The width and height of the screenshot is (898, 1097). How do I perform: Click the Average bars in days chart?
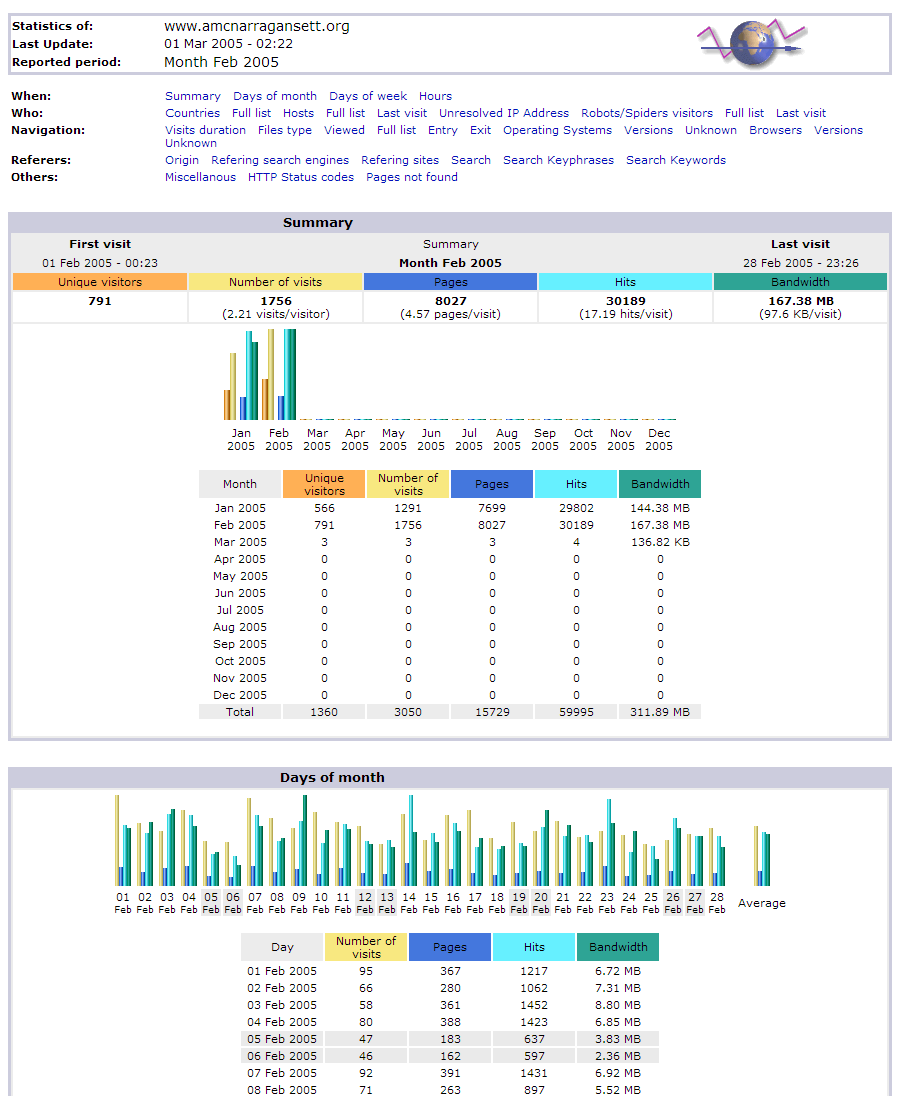click(762, 858)
